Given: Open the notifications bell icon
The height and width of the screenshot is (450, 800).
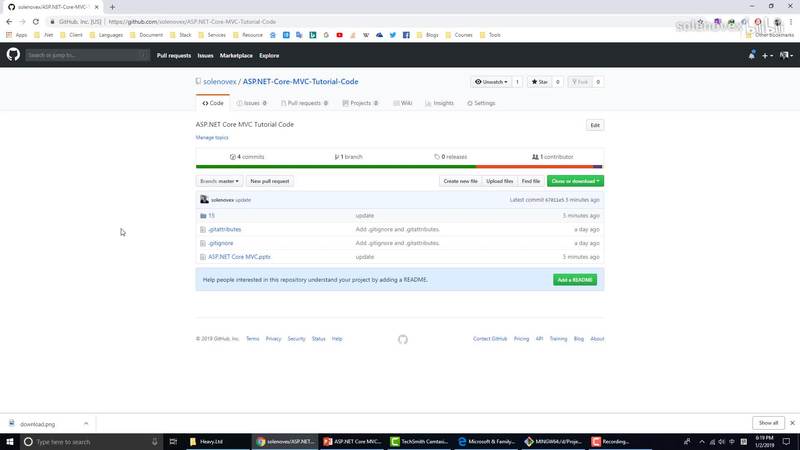Looking at the screenshot, I should coord(752,55).
